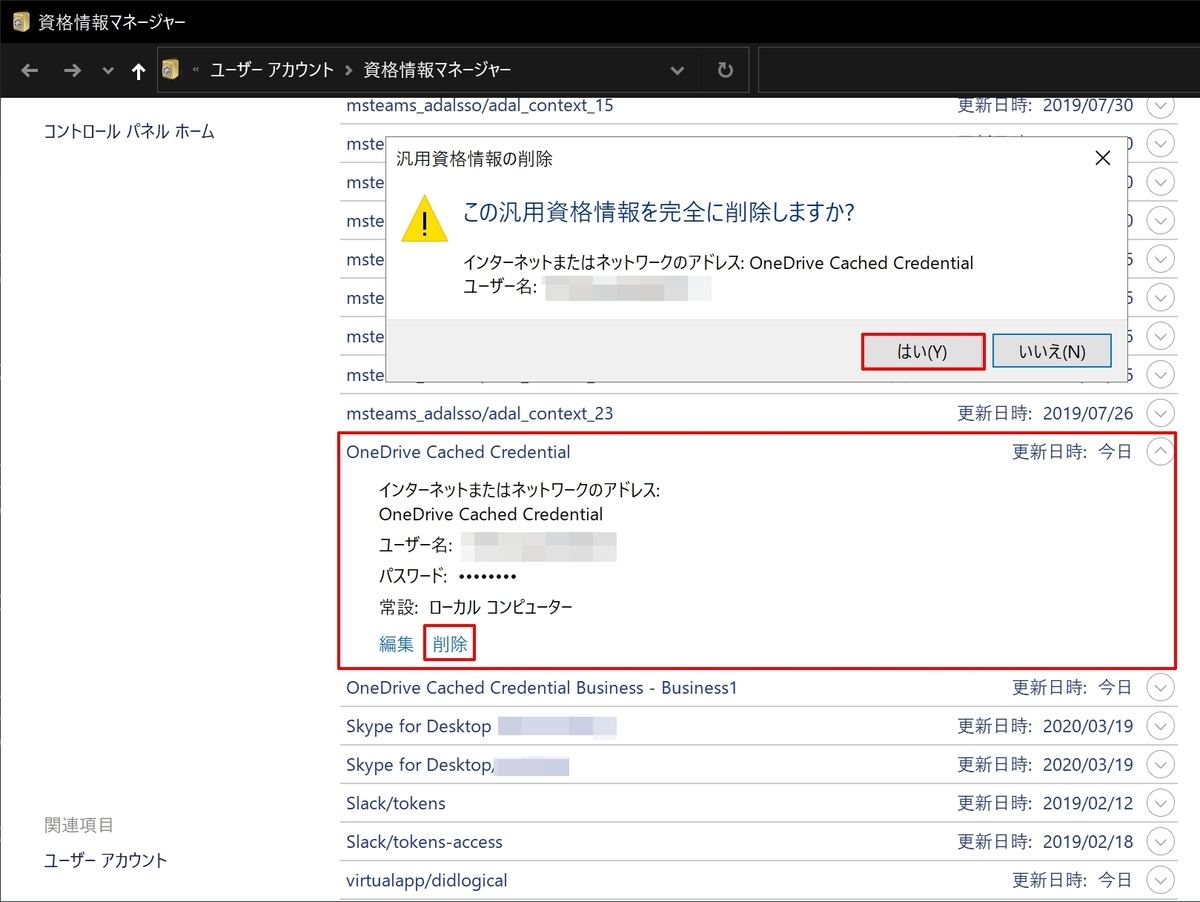Open recent locations dropdown arrow

coord(108,71)
